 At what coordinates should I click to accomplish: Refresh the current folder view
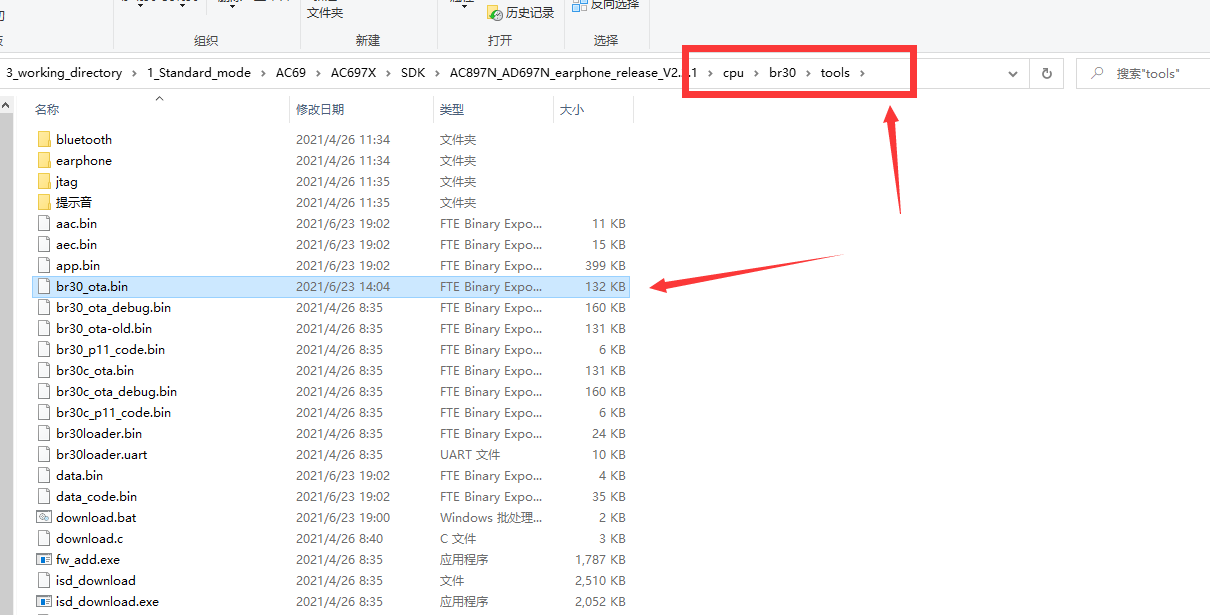coord(1046,73)
